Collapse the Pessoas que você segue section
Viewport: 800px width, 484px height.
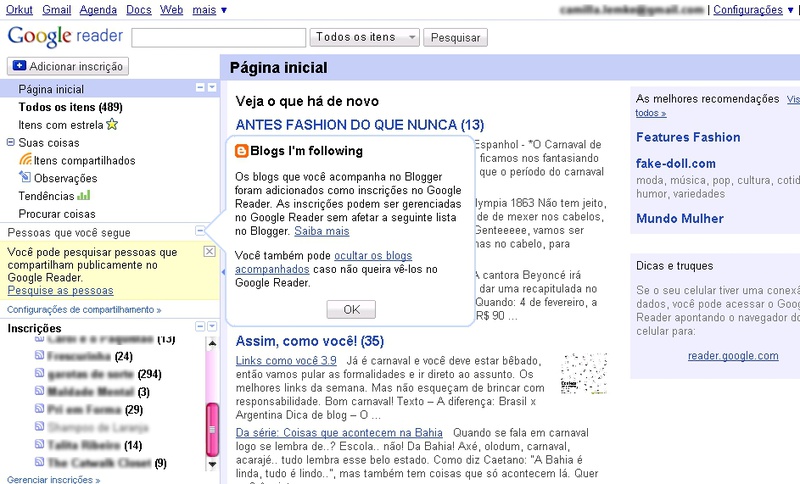coord(200,231)
